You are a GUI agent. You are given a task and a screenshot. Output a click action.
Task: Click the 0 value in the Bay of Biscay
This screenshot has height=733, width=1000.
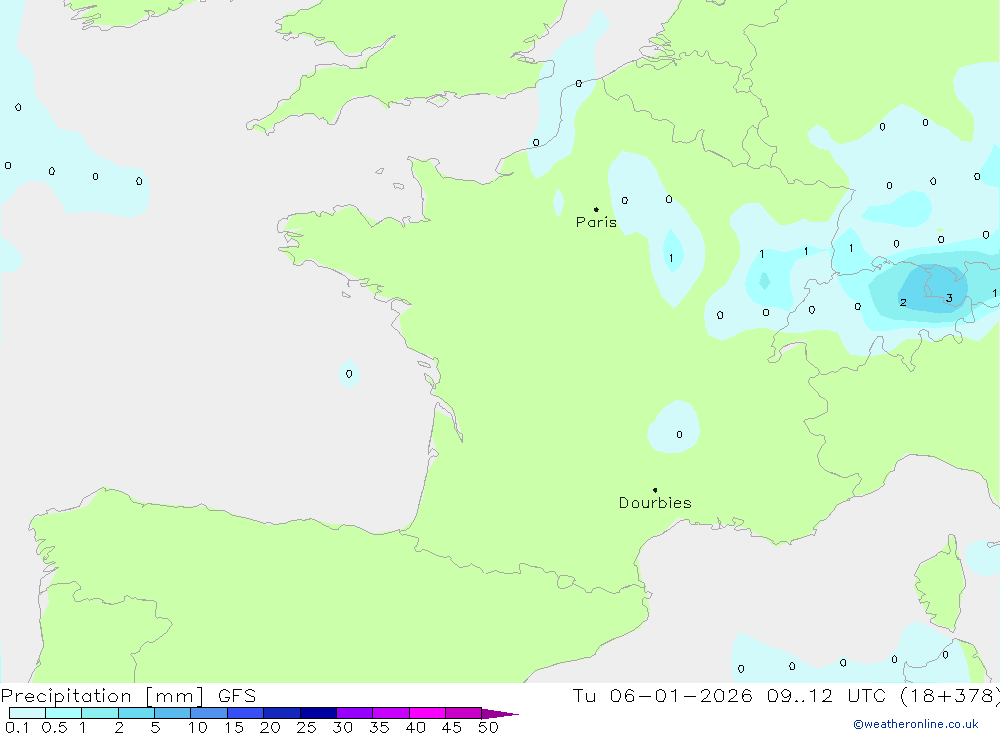click(349, 374)
